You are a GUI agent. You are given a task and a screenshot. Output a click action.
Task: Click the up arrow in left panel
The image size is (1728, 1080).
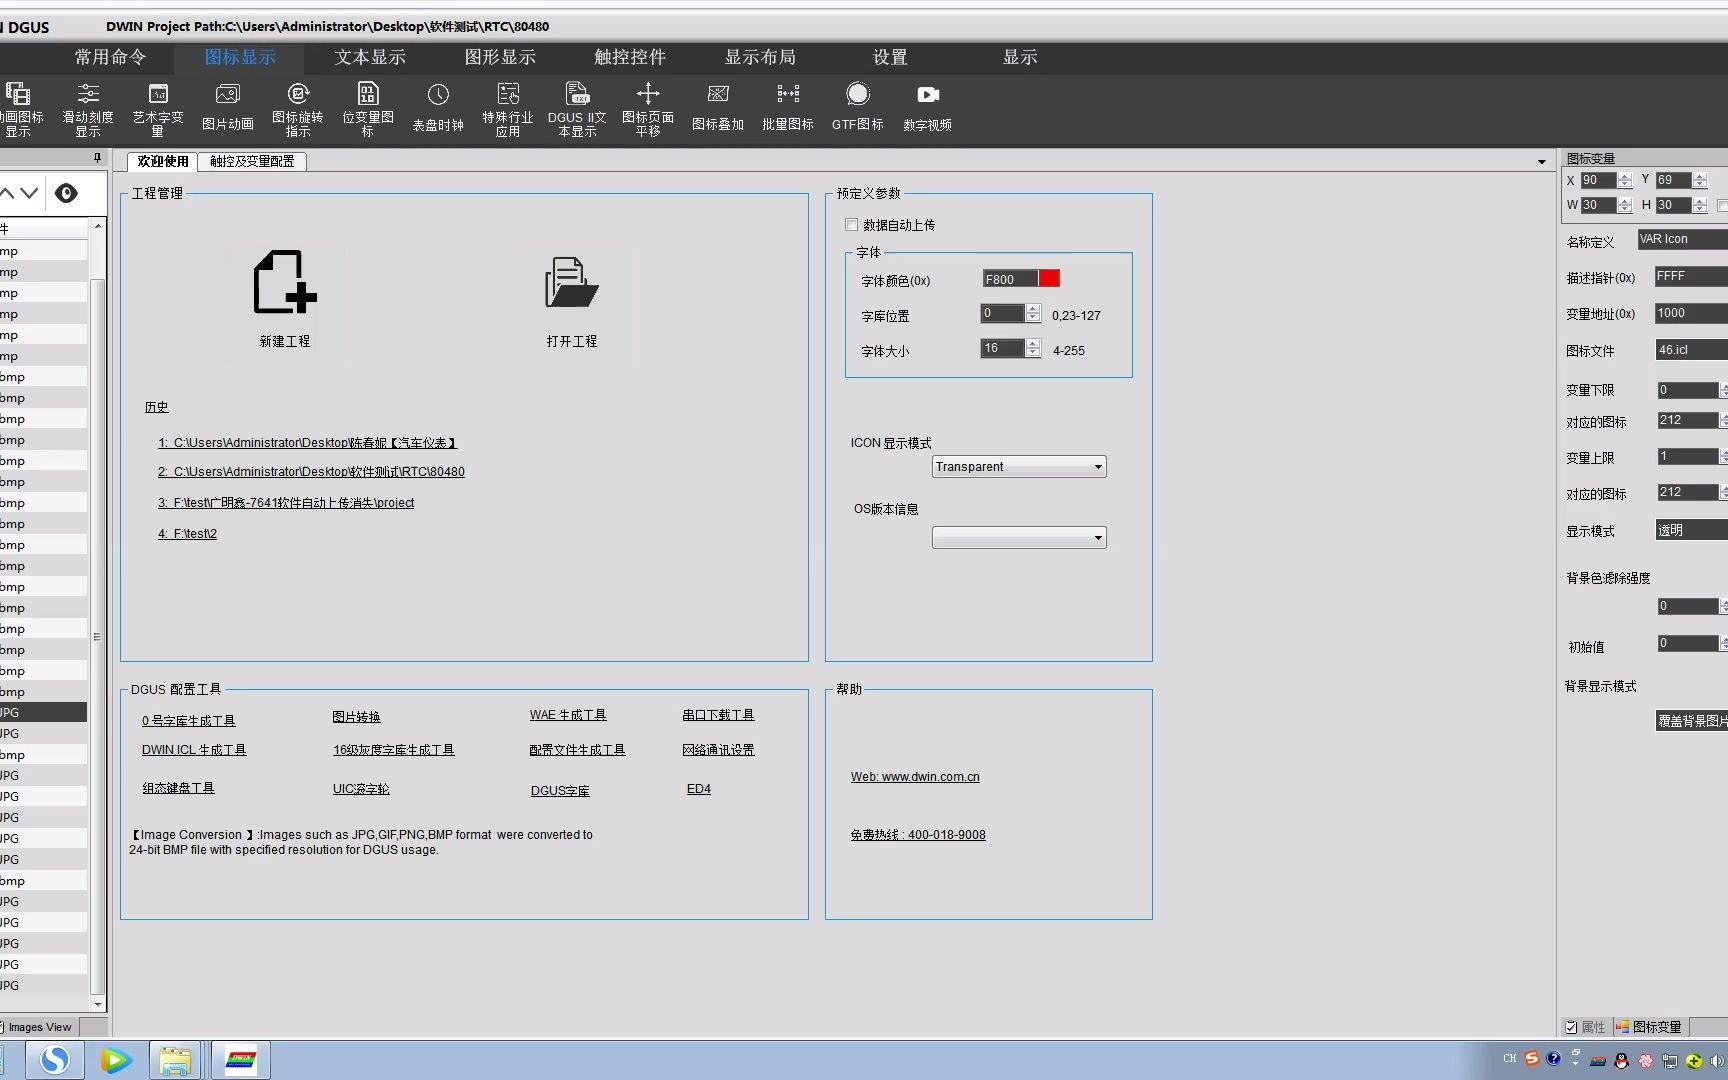click(x=6, y=193)
